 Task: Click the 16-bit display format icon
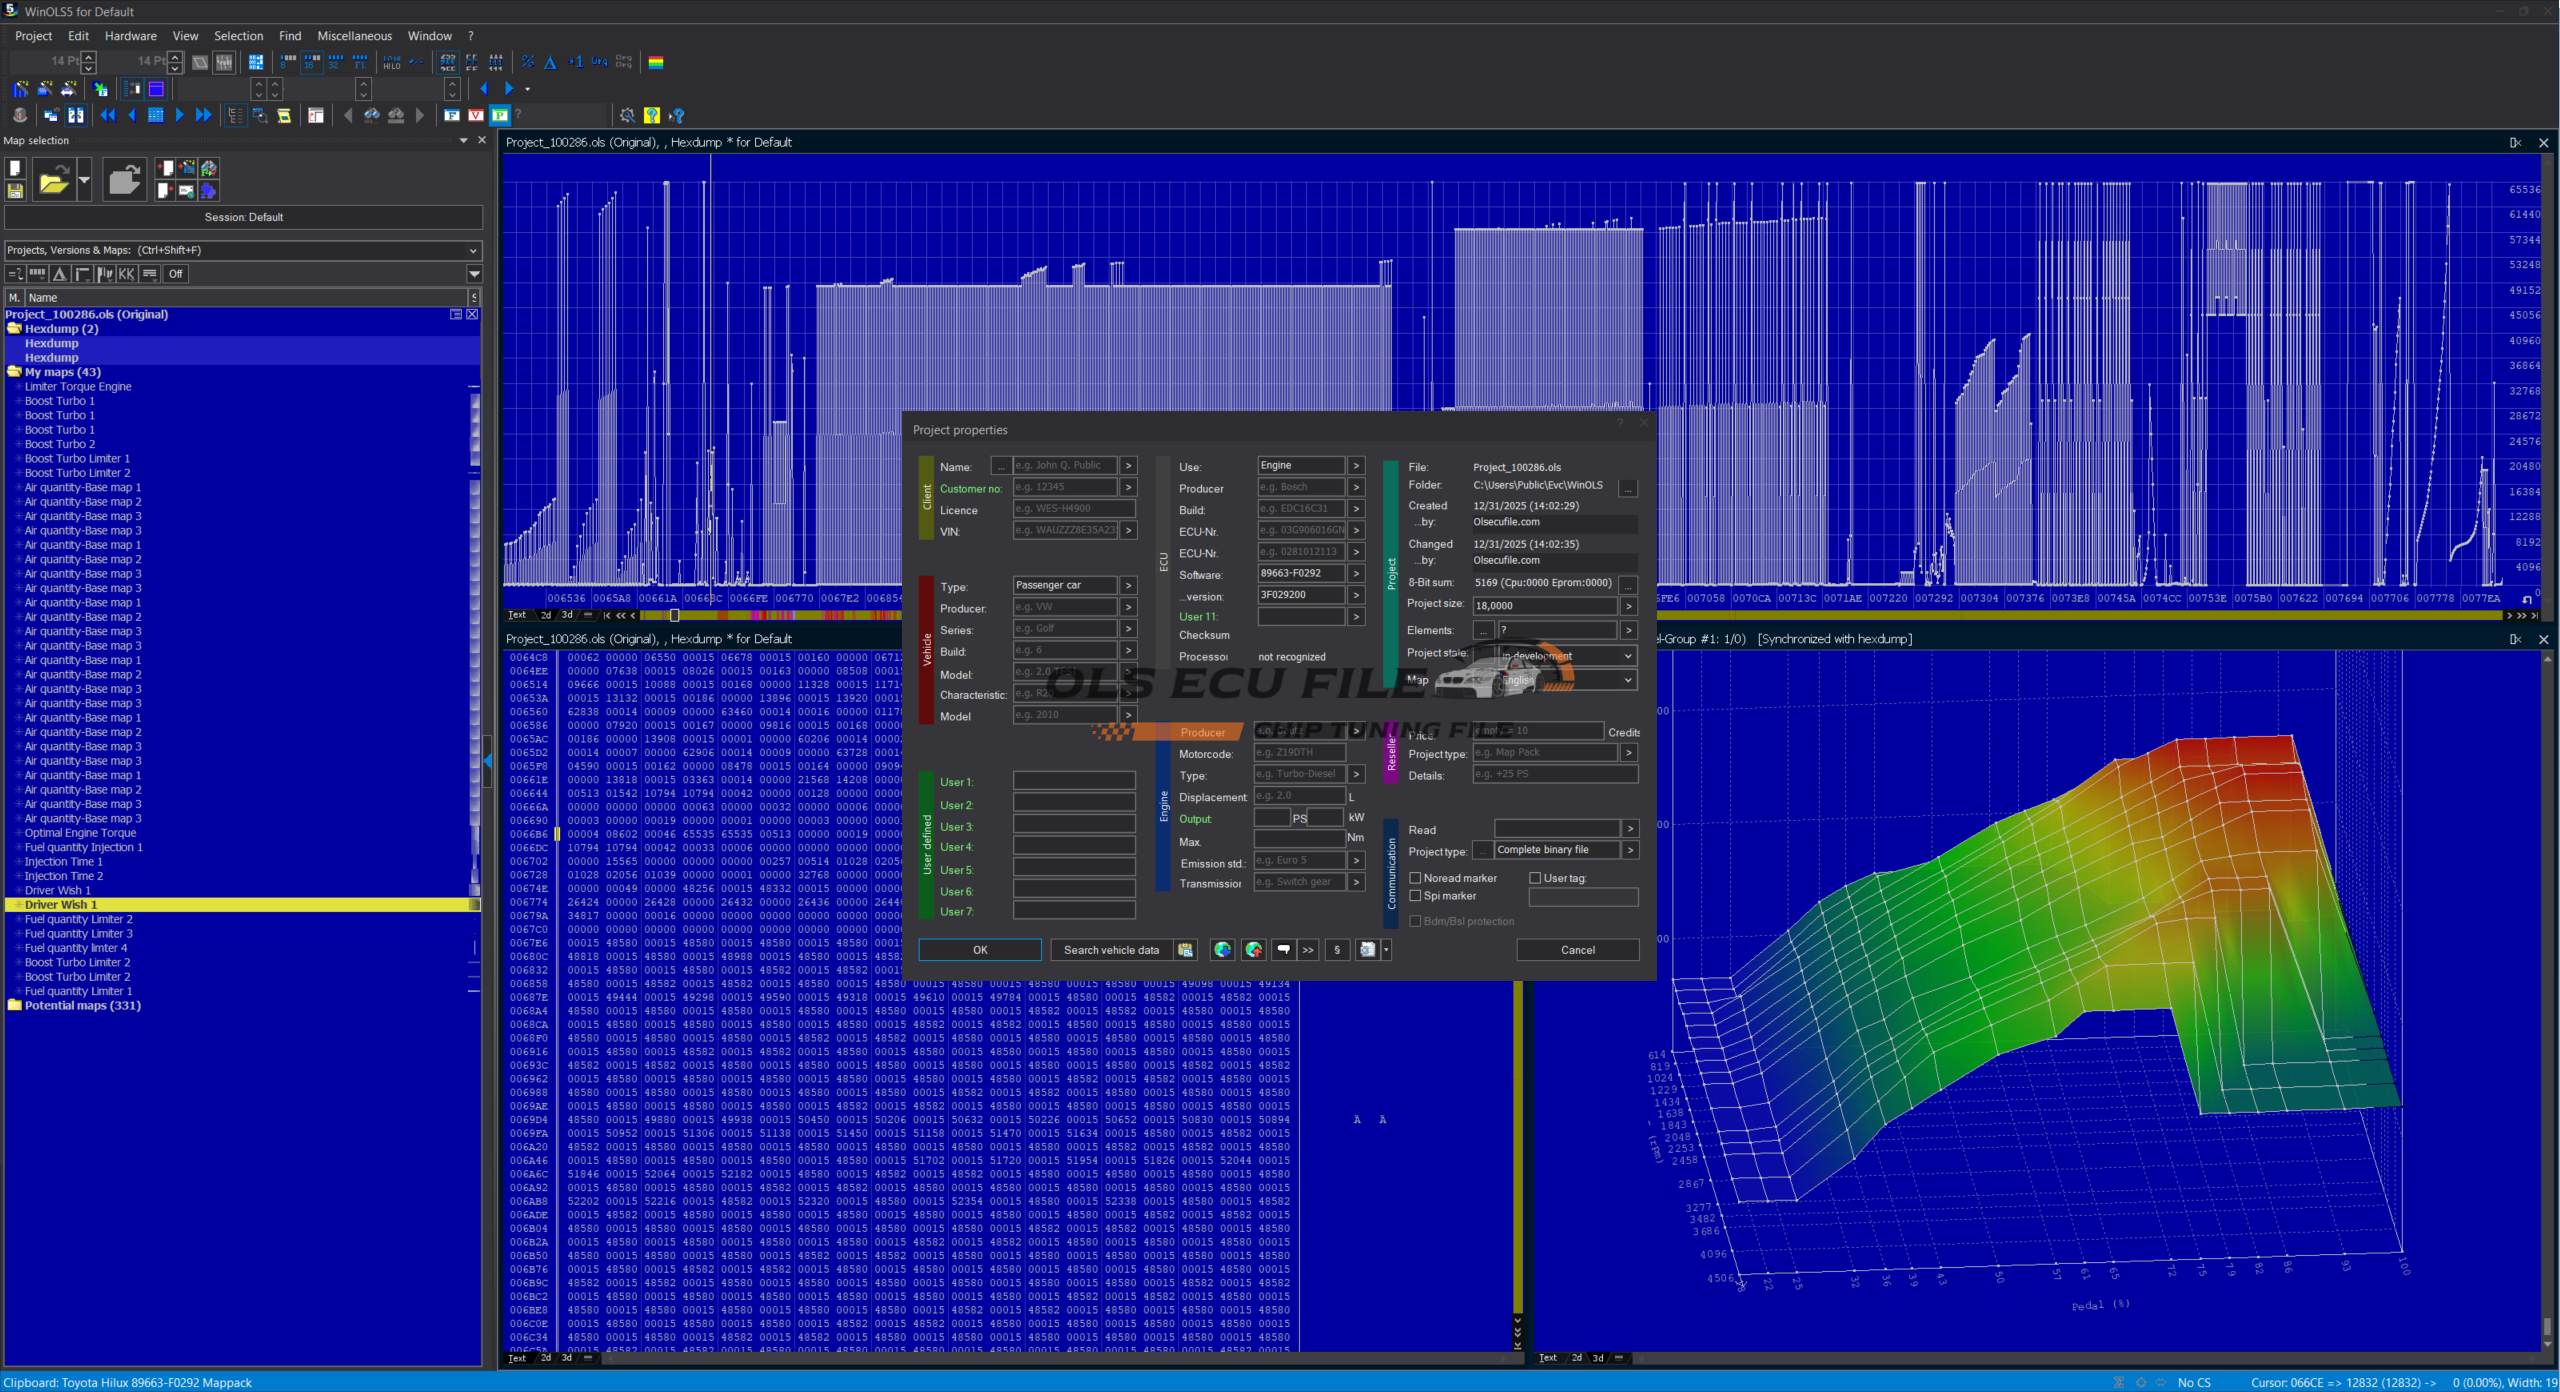312,62
